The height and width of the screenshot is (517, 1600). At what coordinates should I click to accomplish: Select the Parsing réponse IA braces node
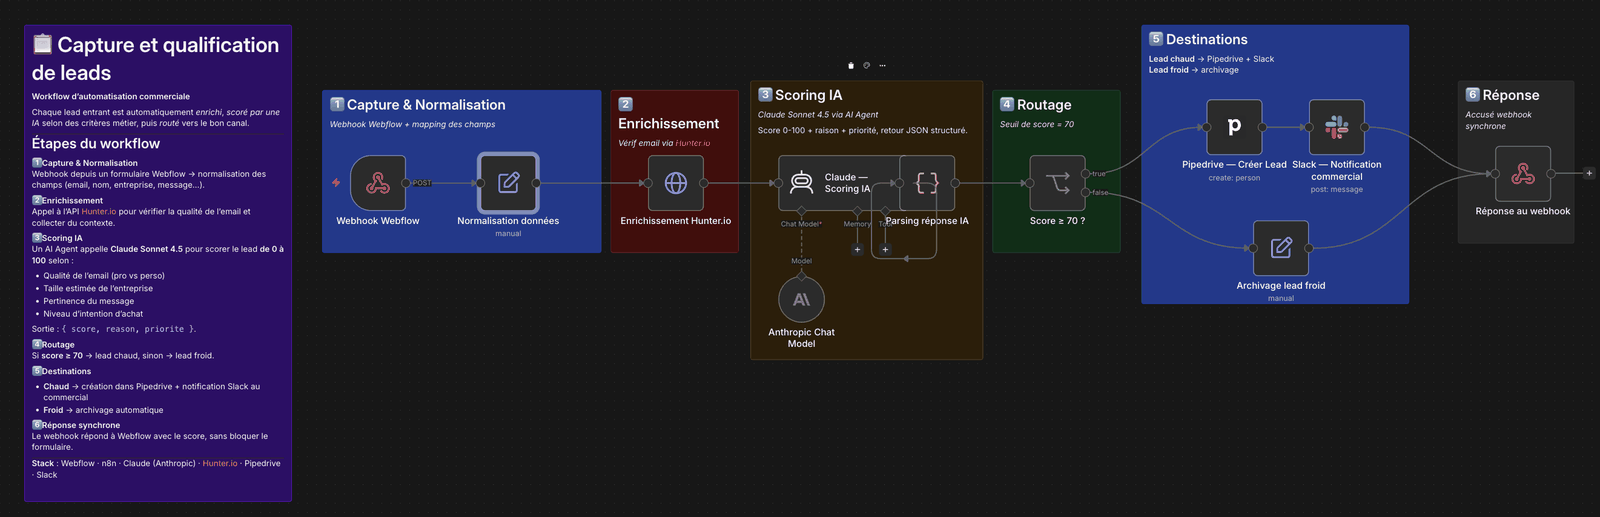pyautogui.click(x=927, y=183)
